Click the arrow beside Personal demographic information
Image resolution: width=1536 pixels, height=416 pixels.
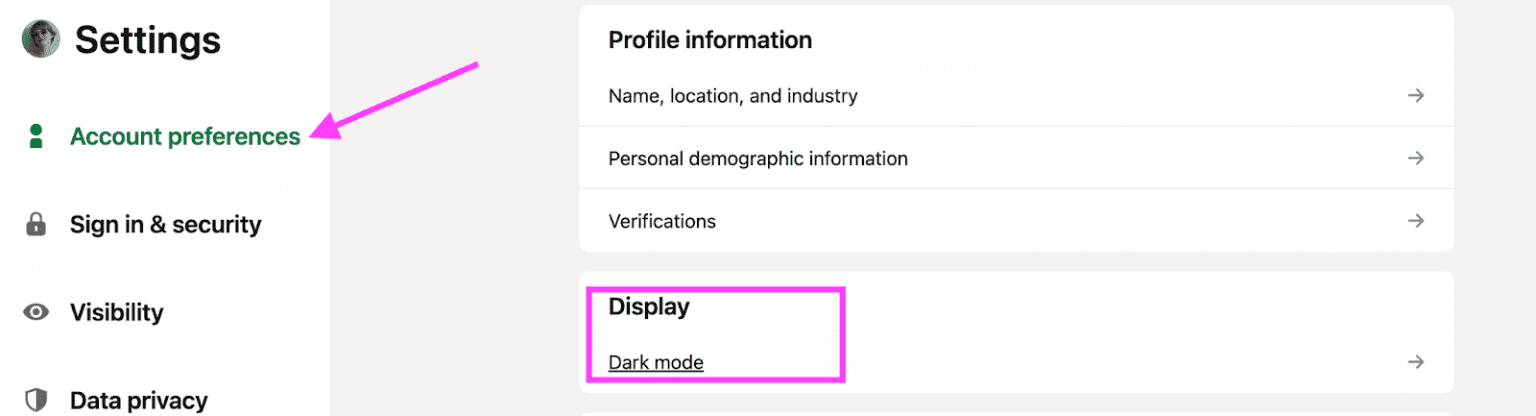[x=1415, y=158]
